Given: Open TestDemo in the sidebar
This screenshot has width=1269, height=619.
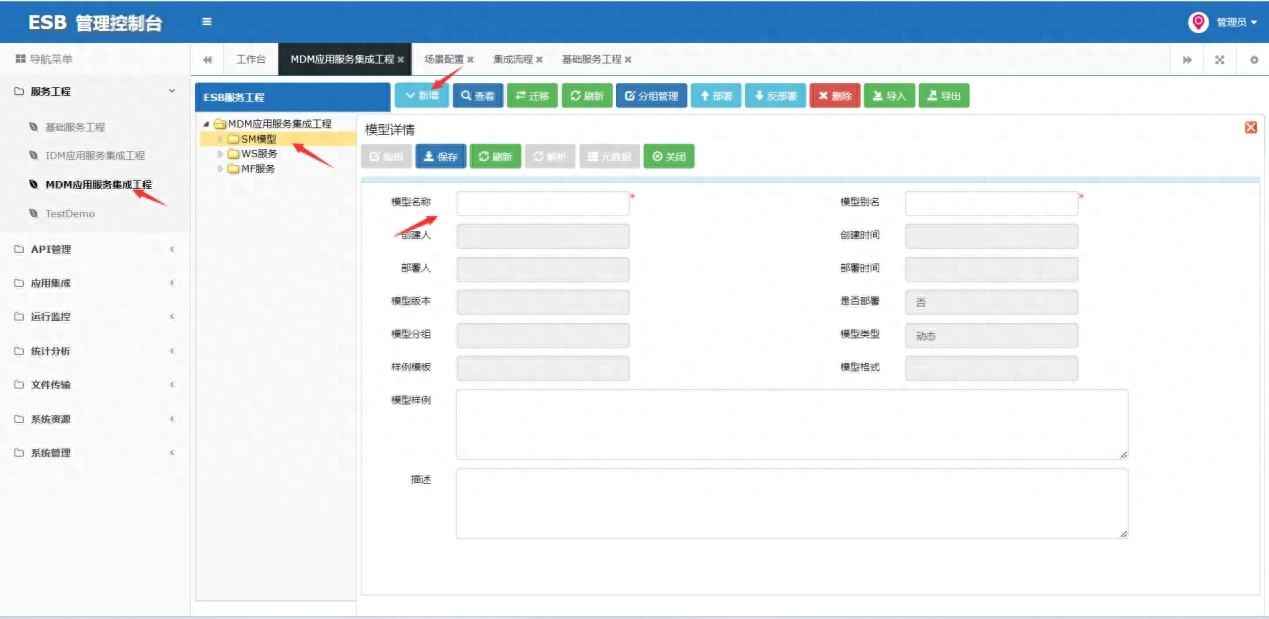Looking at the screenshot, I should tap(70, 214).
